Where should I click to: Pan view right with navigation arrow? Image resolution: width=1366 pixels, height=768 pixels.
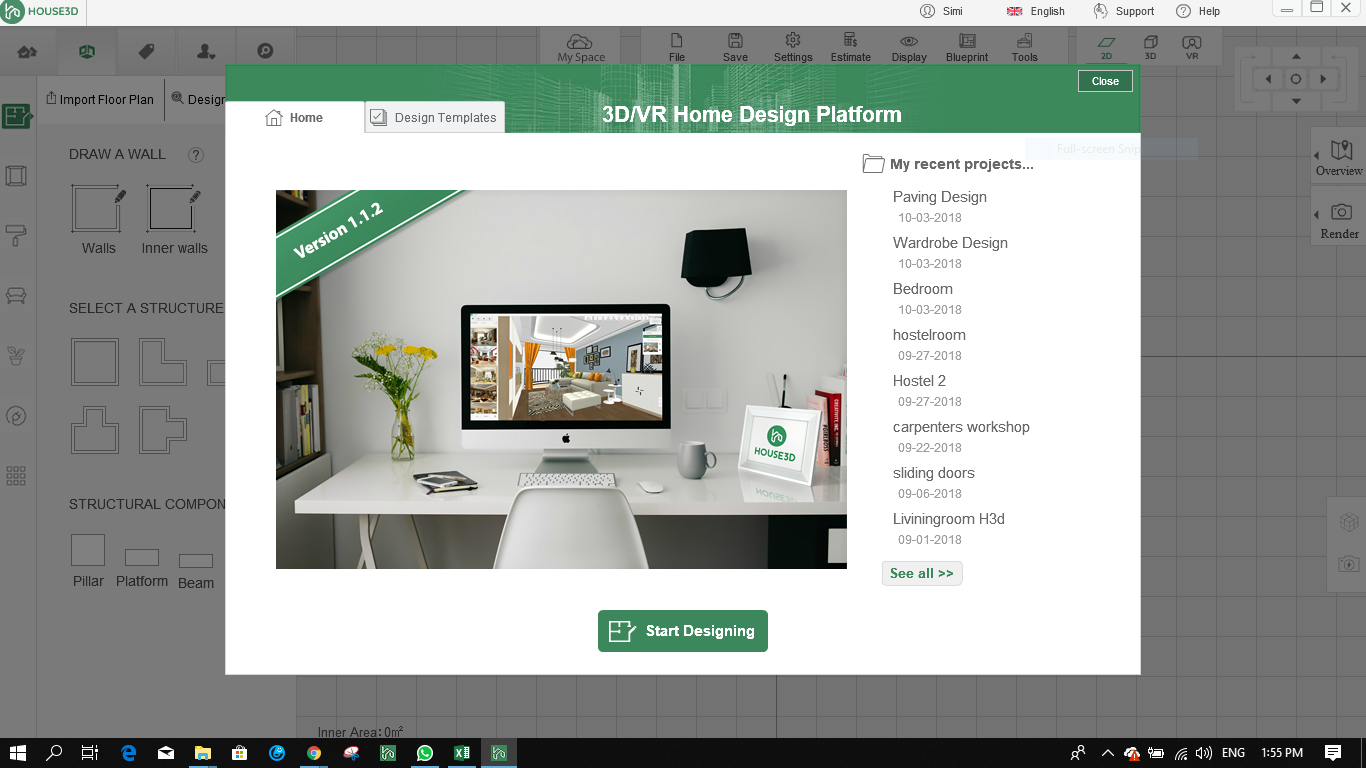pyautogui.click(x=1323, y=79)
